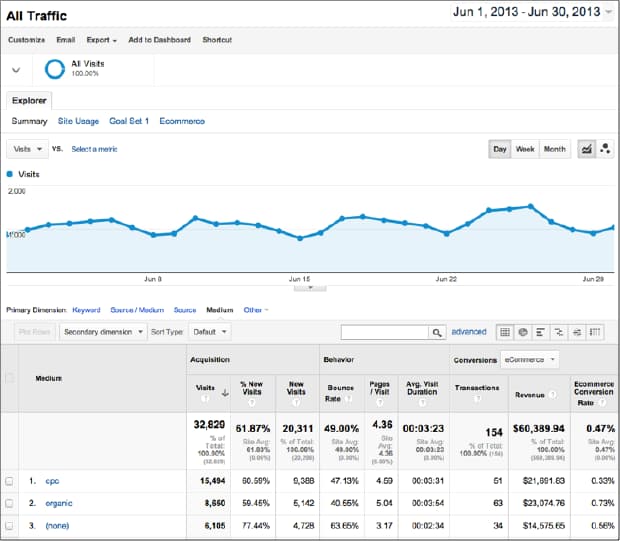Select the performance bar view icon

pyautogui.click(x=541, y=332)
